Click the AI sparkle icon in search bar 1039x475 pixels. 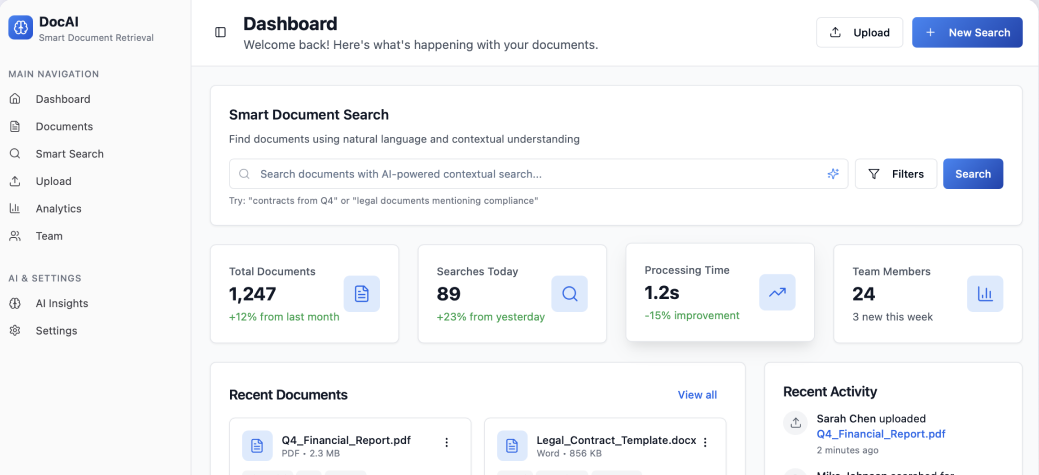[x=832, y=174]
